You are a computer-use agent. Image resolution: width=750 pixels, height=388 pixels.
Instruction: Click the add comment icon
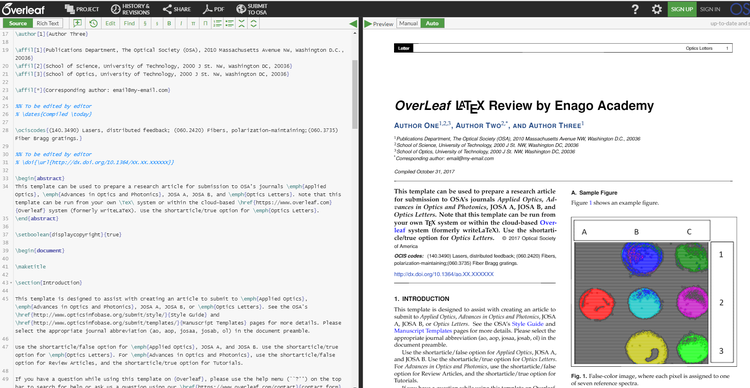[77, 23]
